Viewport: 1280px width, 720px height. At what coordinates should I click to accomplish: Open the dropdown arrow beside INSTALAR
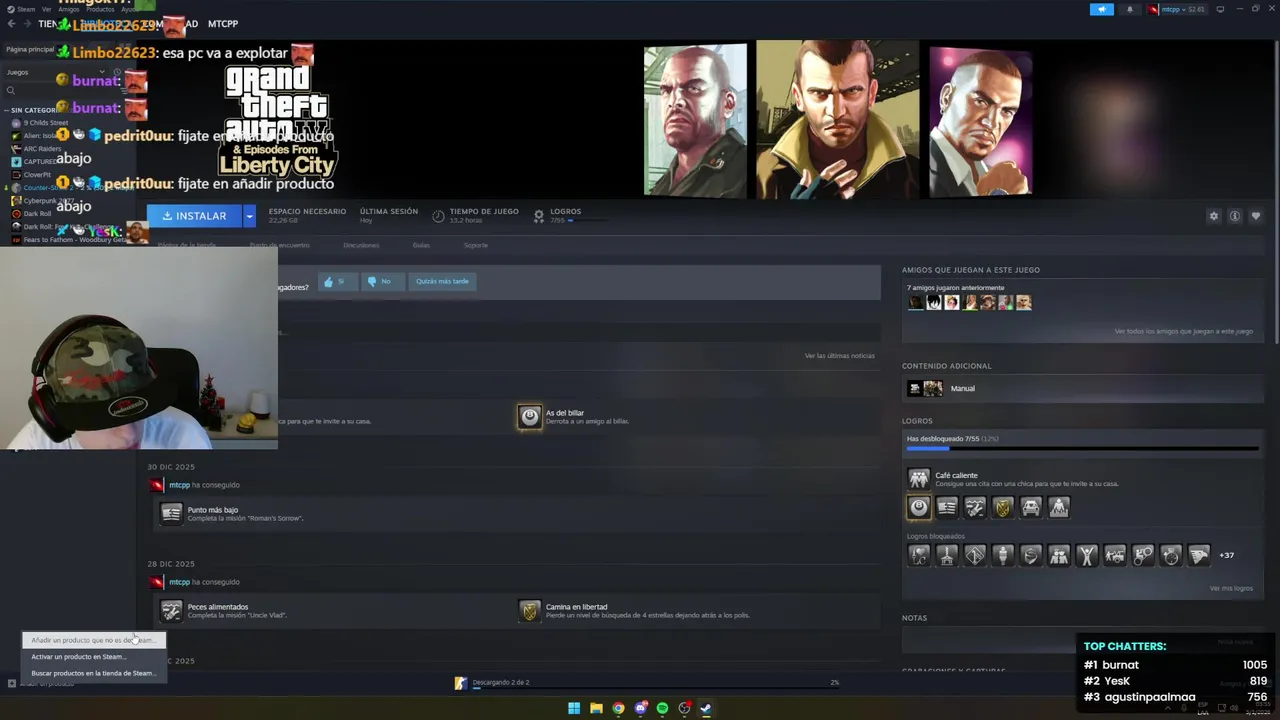(250, 216)
